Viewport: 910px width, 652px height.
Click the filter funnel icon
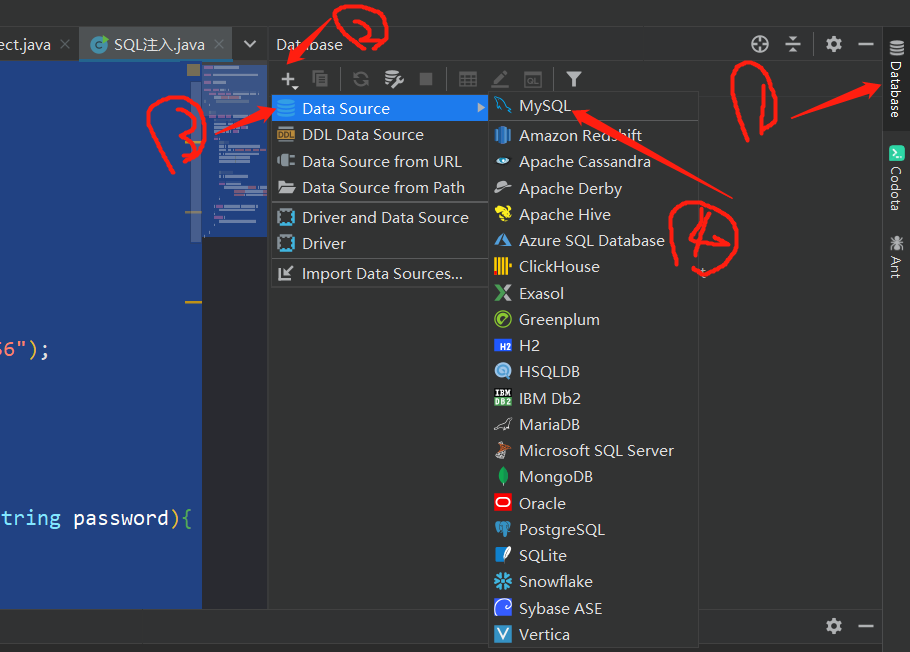[x=573, y=79]
